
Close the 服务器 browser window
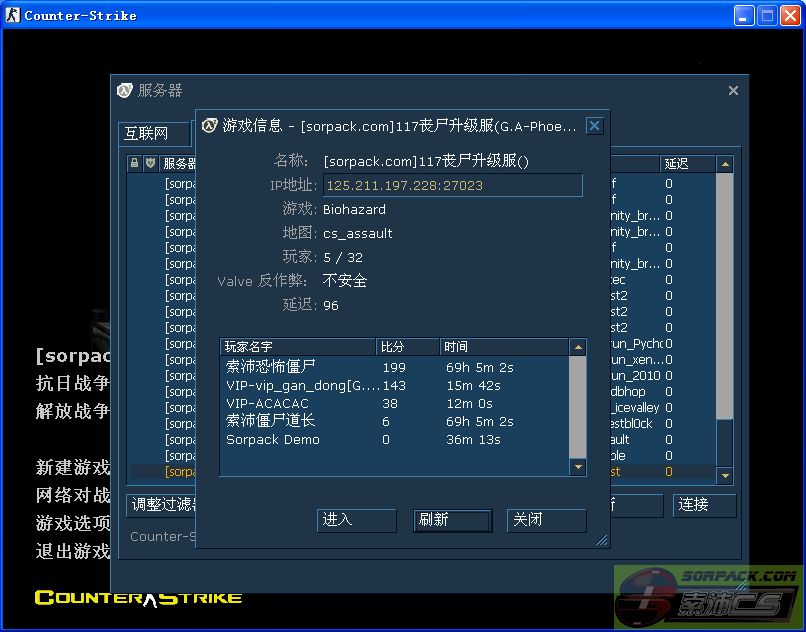pyautogui.click(x=733, y=91)
